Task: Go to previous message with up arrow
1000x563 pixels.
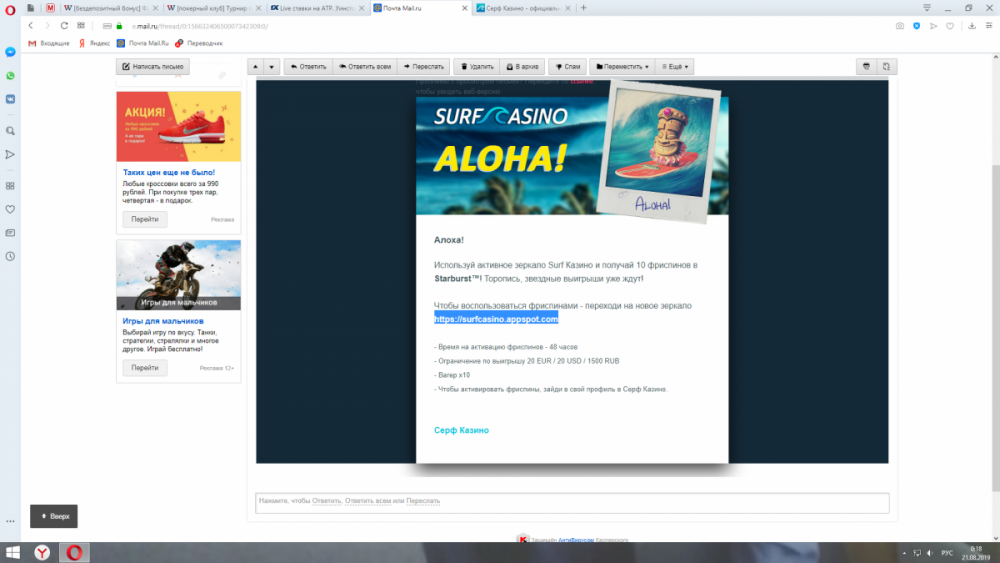Action: [255, 67]
